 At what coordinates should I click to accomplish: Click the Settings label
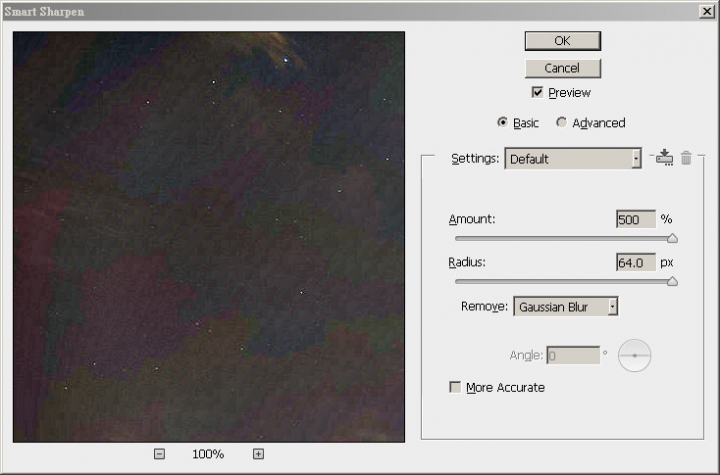point(475,158)
